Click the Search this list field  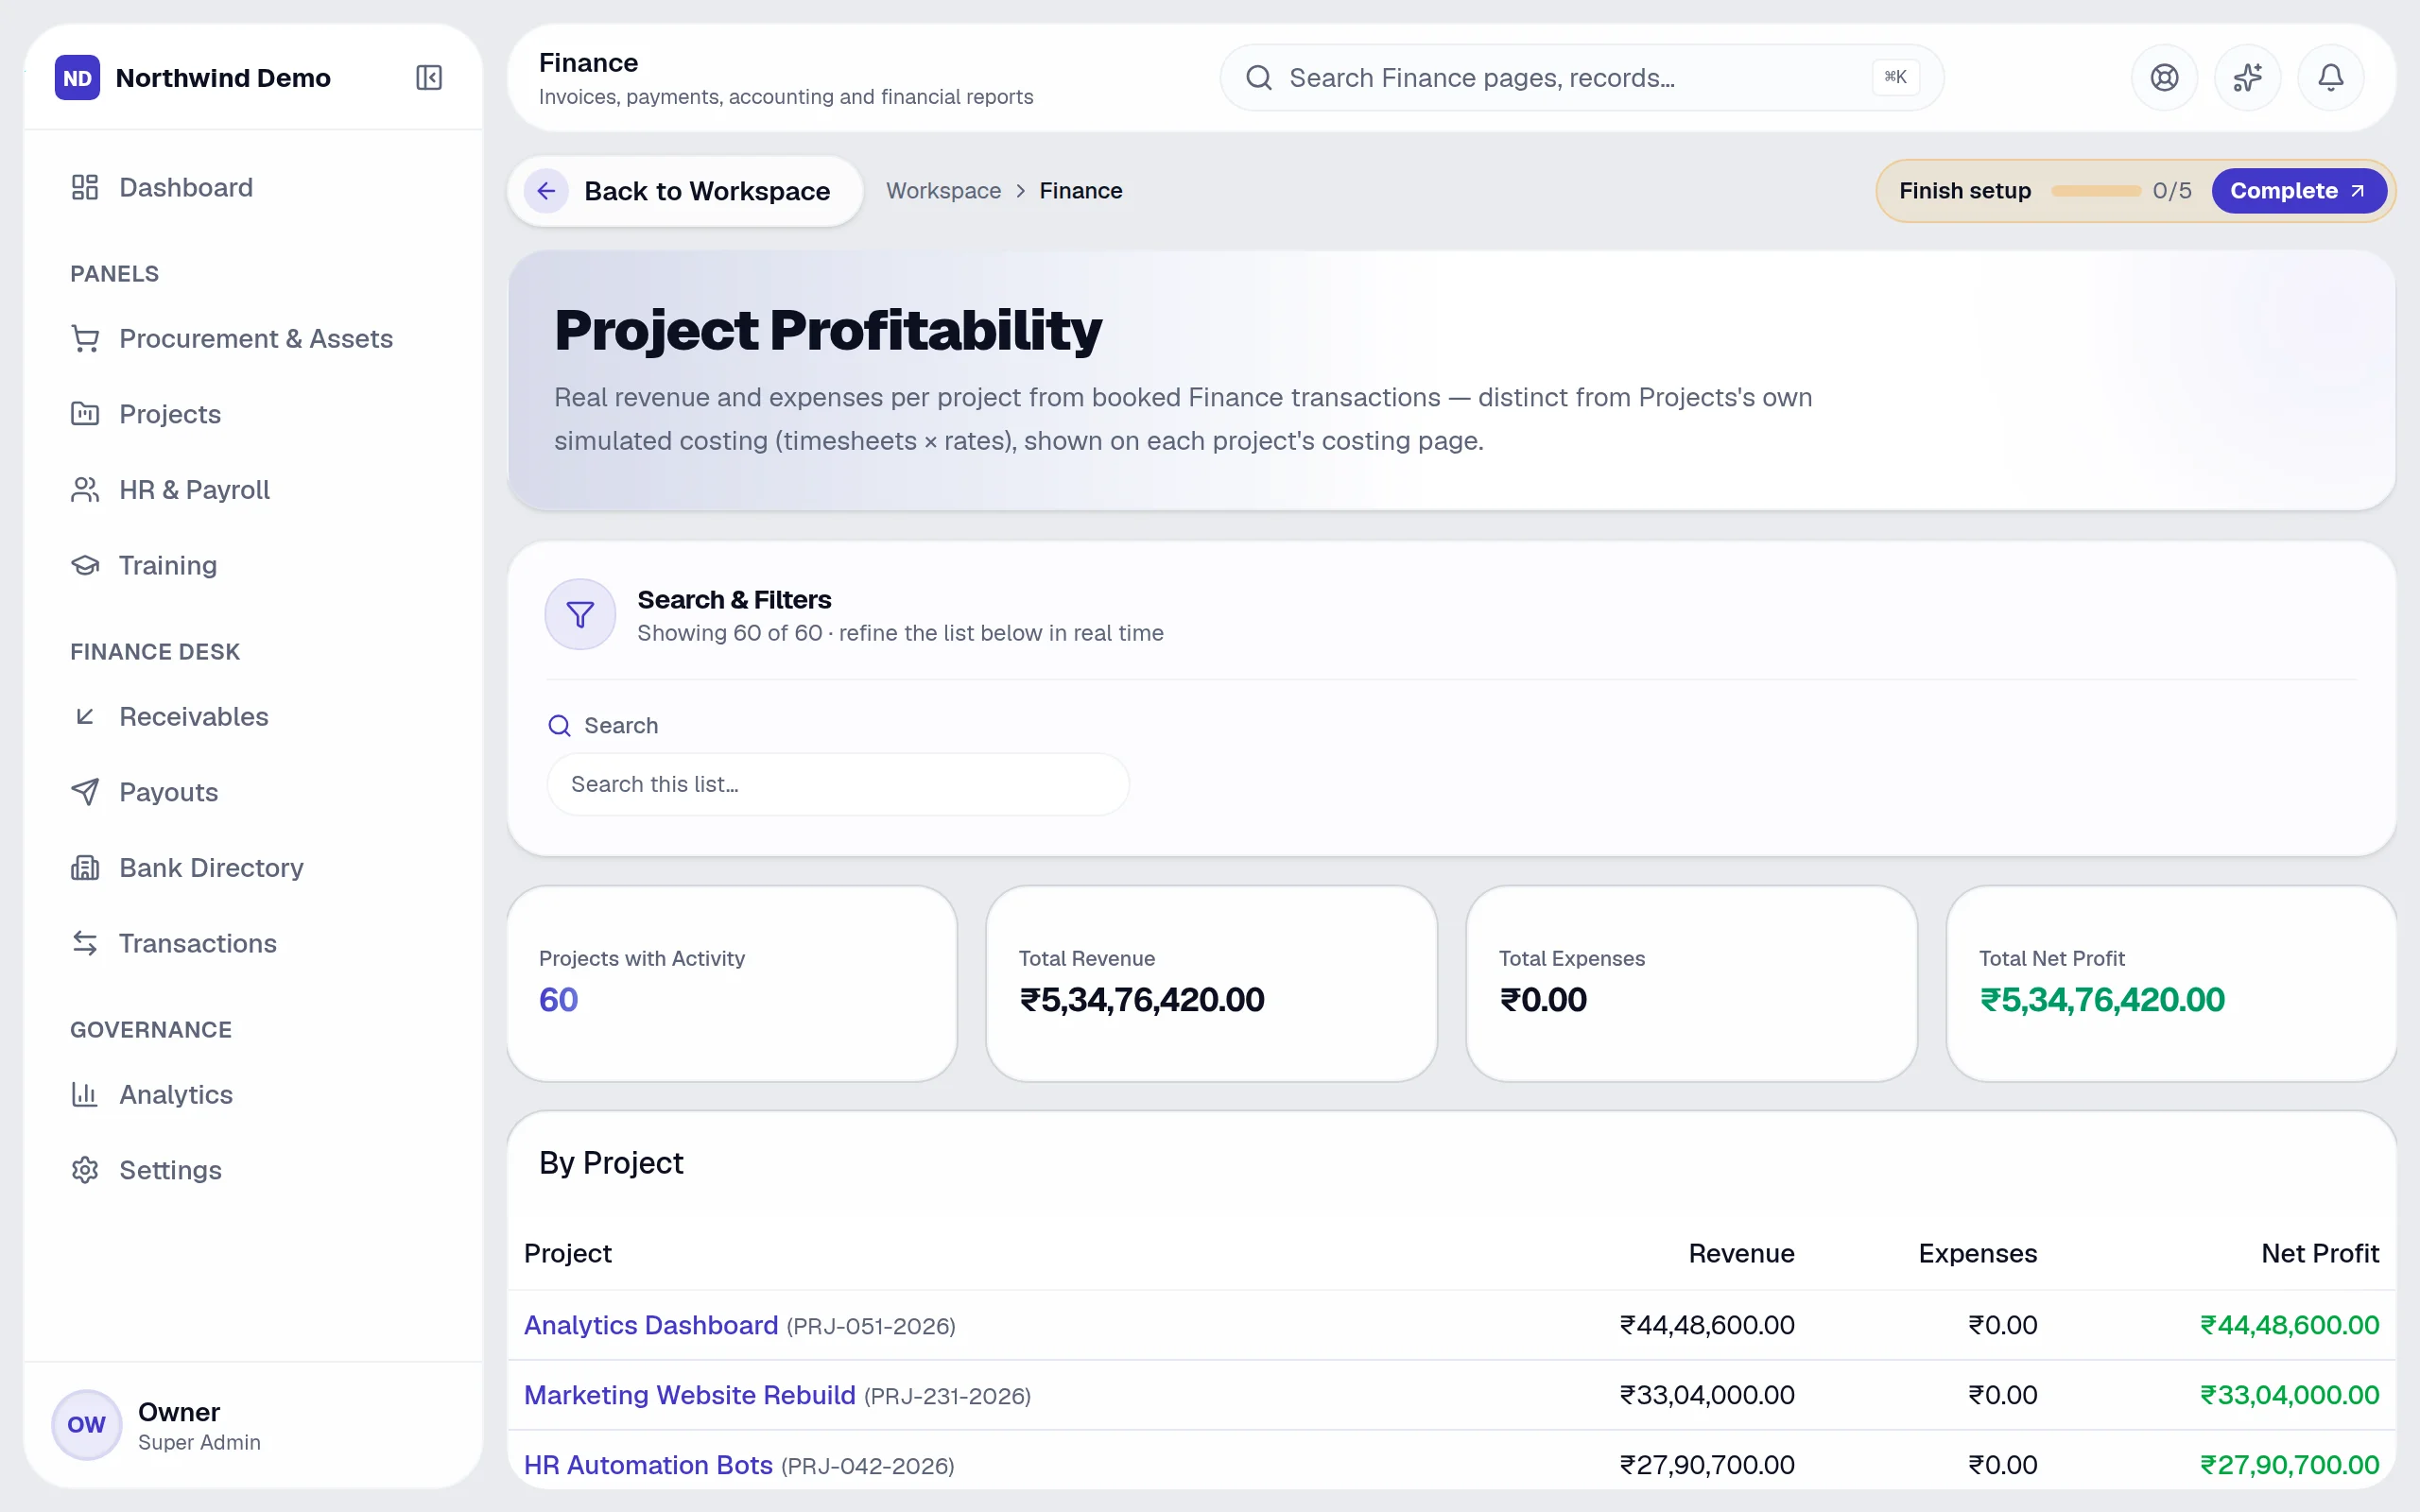[838, 784]
